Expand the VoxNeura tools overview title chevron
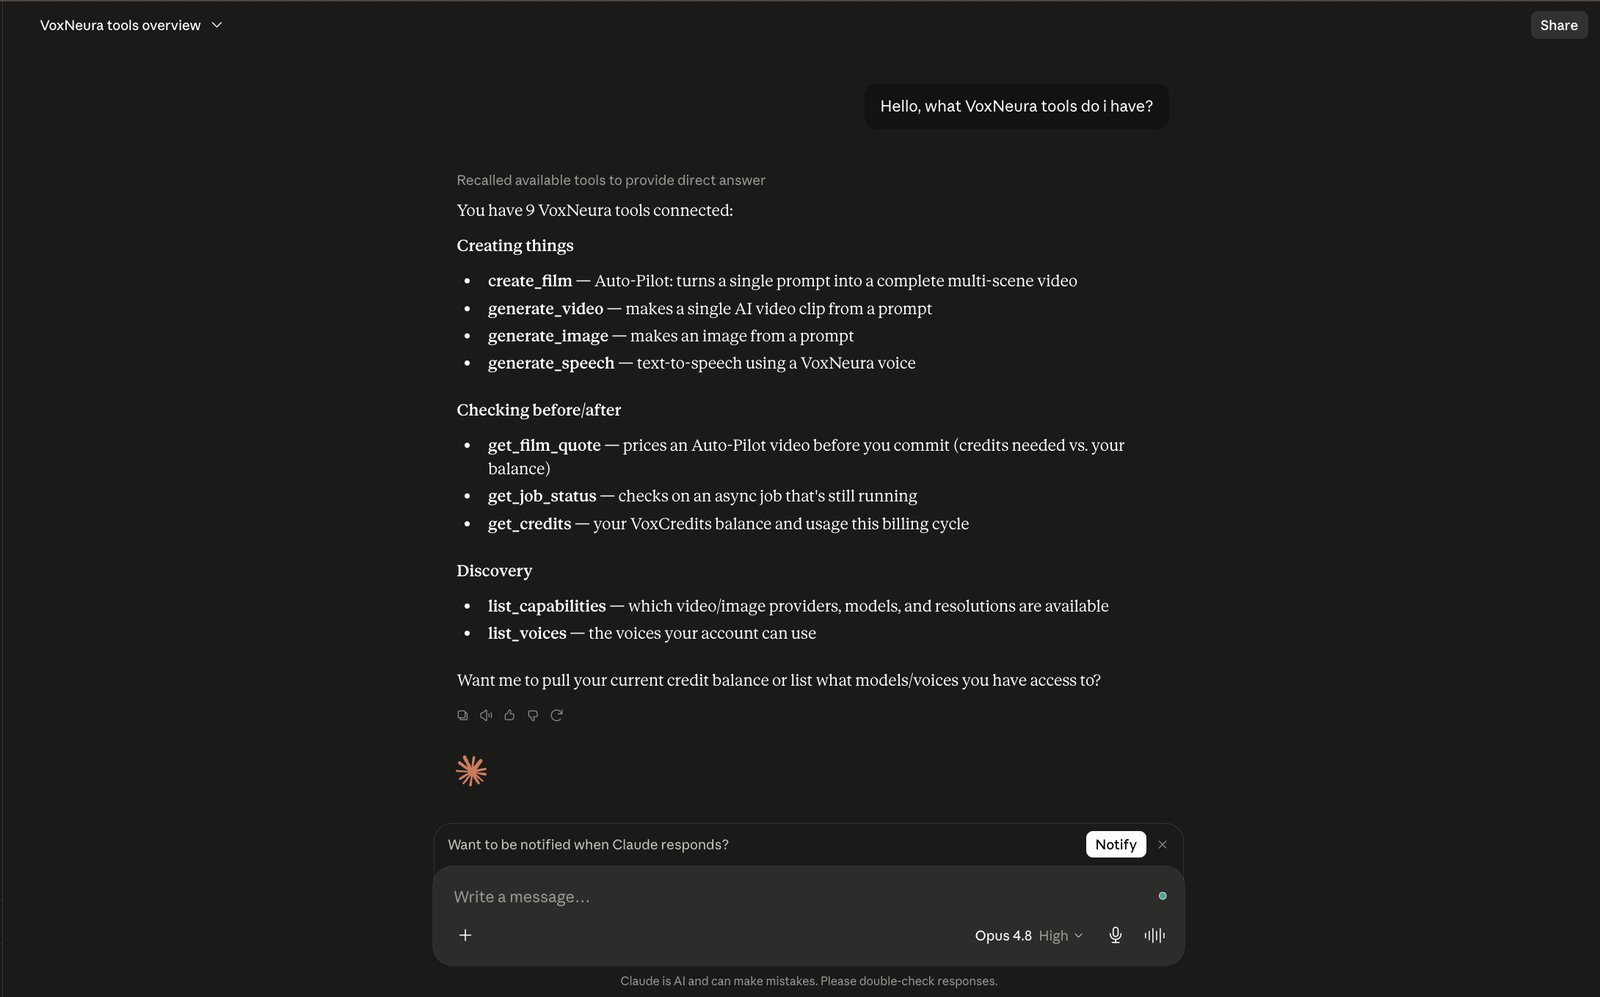The image size is (1600, 997). point(217,25)
